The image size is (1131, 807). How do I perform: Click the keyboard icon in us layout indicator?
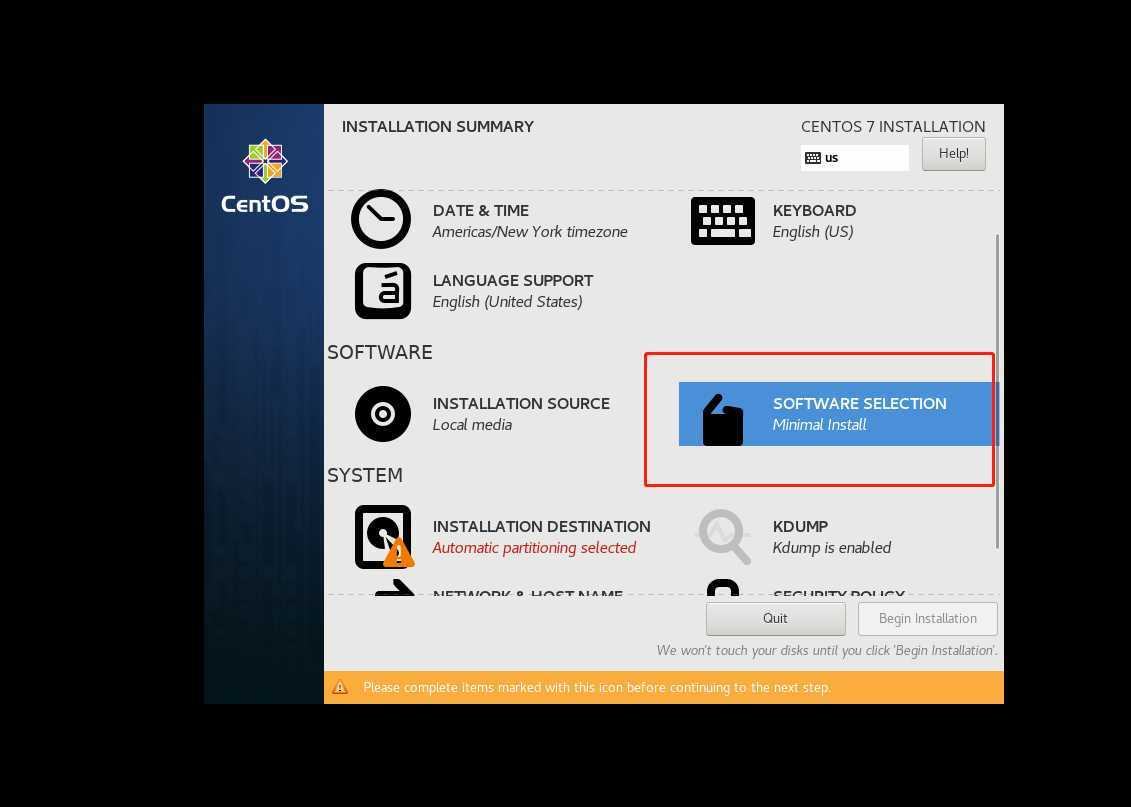[813, 158]
